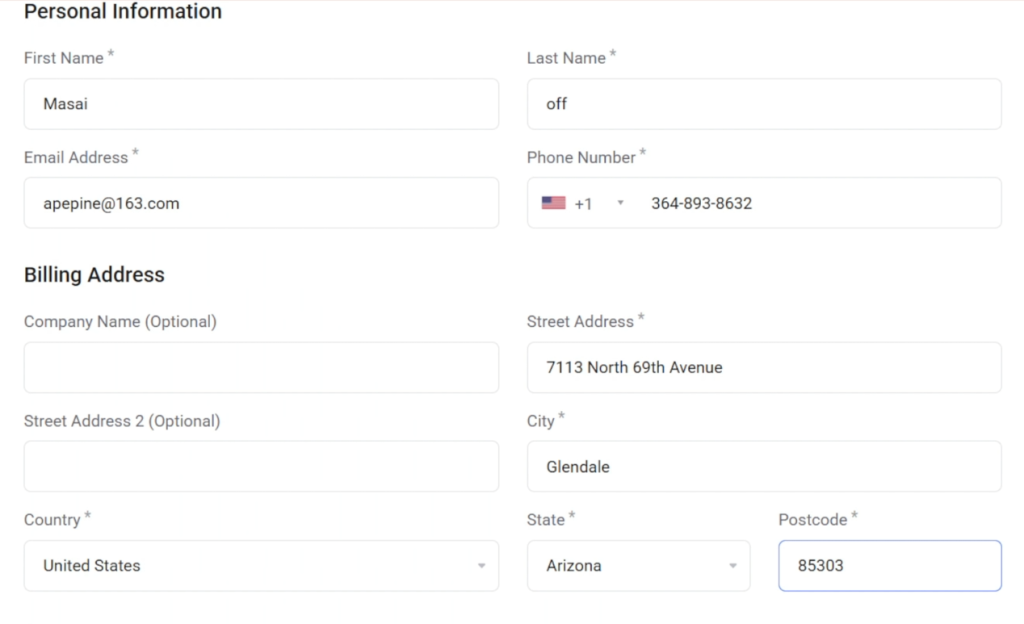The width and height of the screenshot is (1024, 624).
Task: Focus the empty Company Name field
Action: click(261, 367)
